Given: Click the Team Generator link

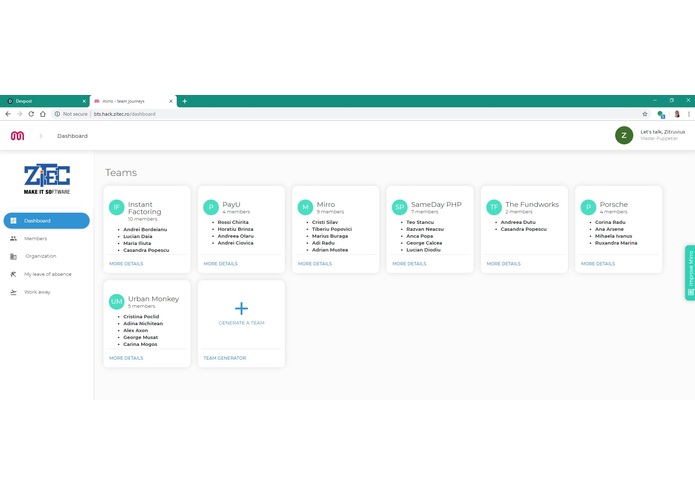Looking at the screenshot, I should tap(225, 358).
